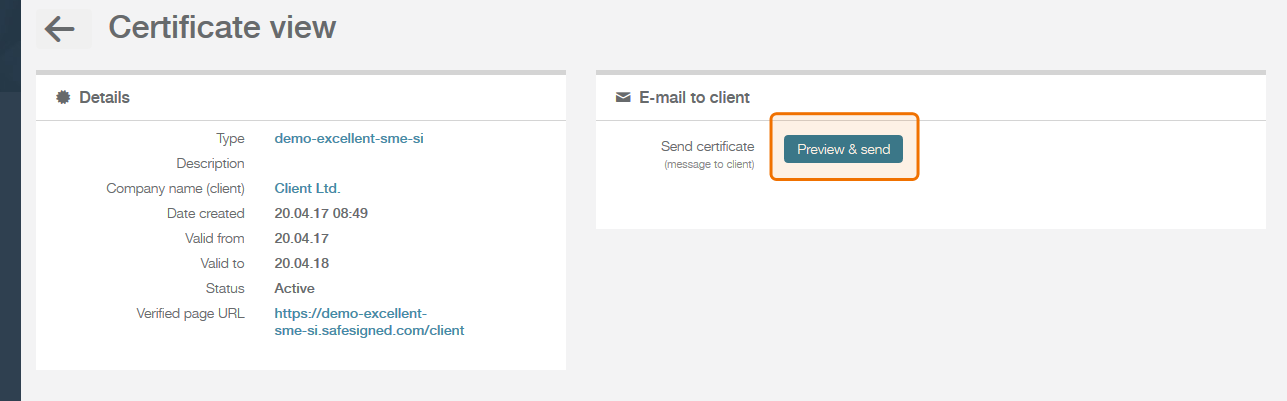
Task: Click the Send certificate label
Action: [708, 146]
